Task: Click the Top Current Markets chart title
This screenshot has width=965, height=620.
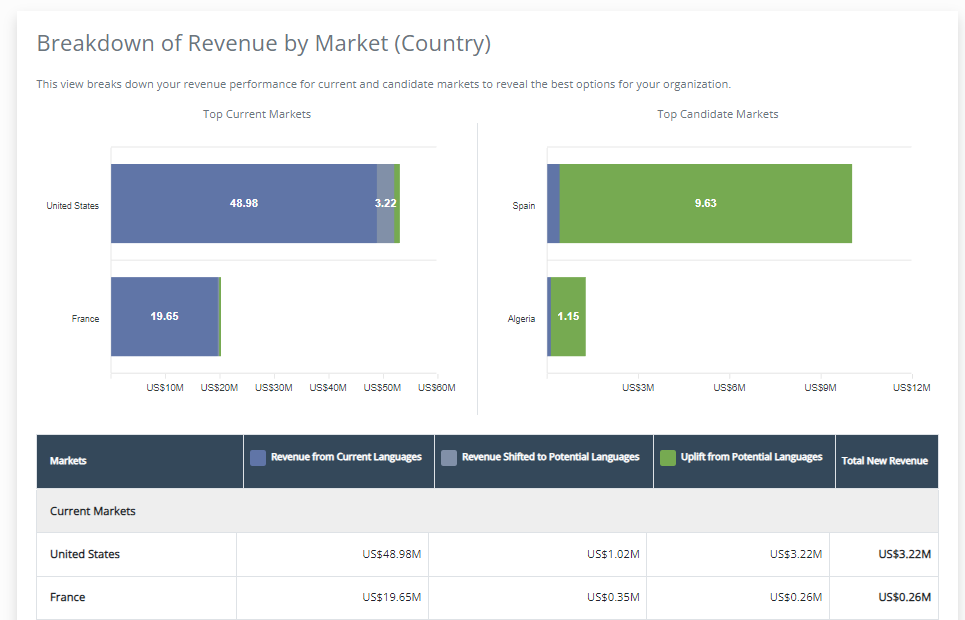Action: [257, 114]
